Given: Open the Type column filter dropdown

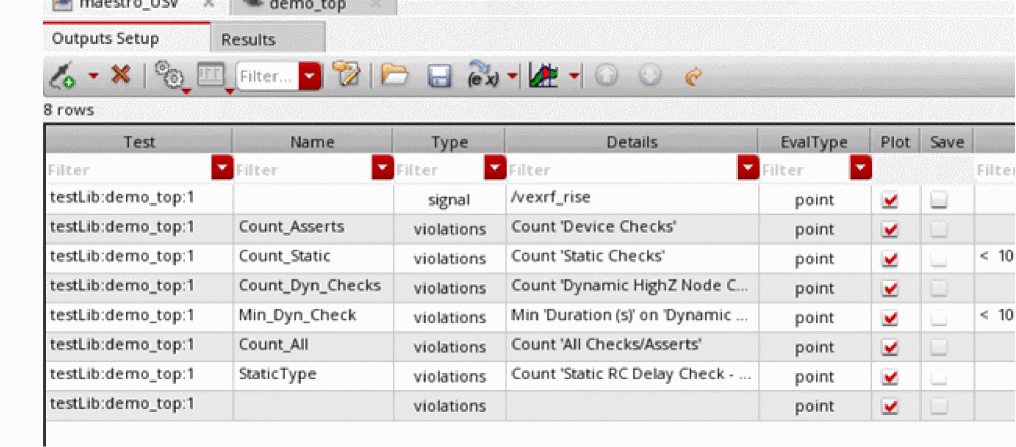Looking at the screenshot, I should (494, 169).
